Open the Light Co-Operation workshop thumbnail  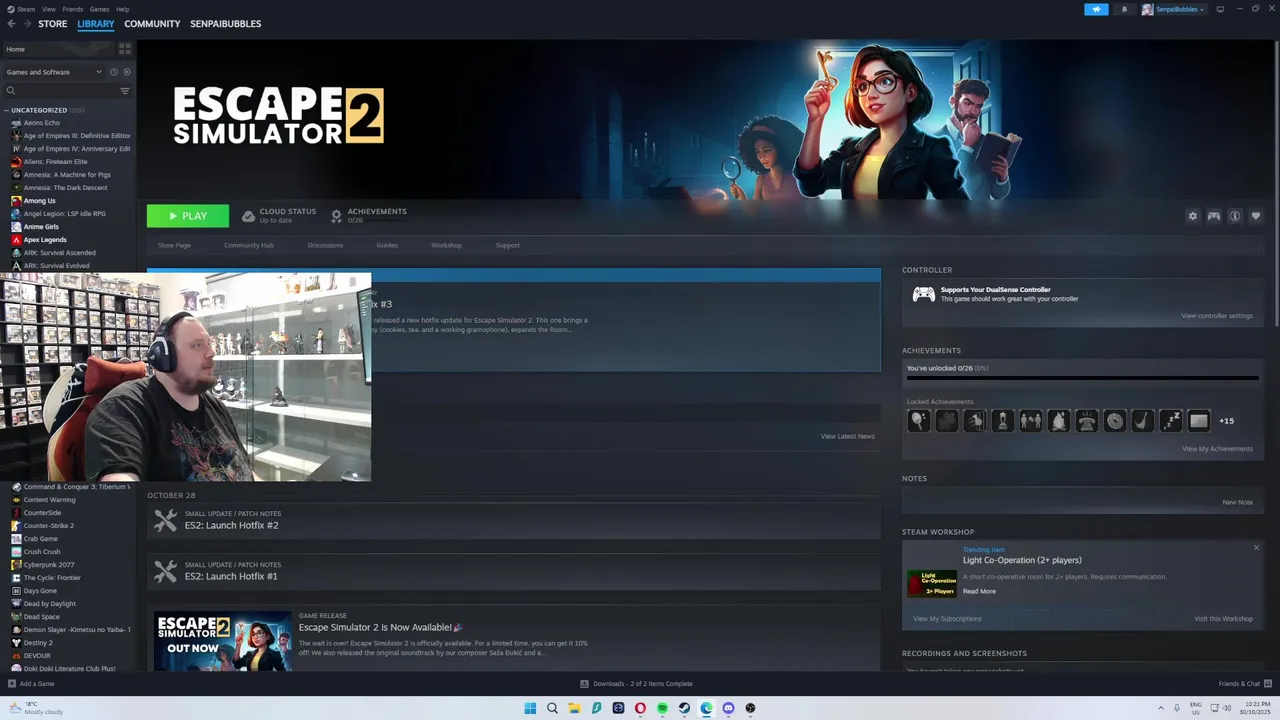[x=931, y=584]
